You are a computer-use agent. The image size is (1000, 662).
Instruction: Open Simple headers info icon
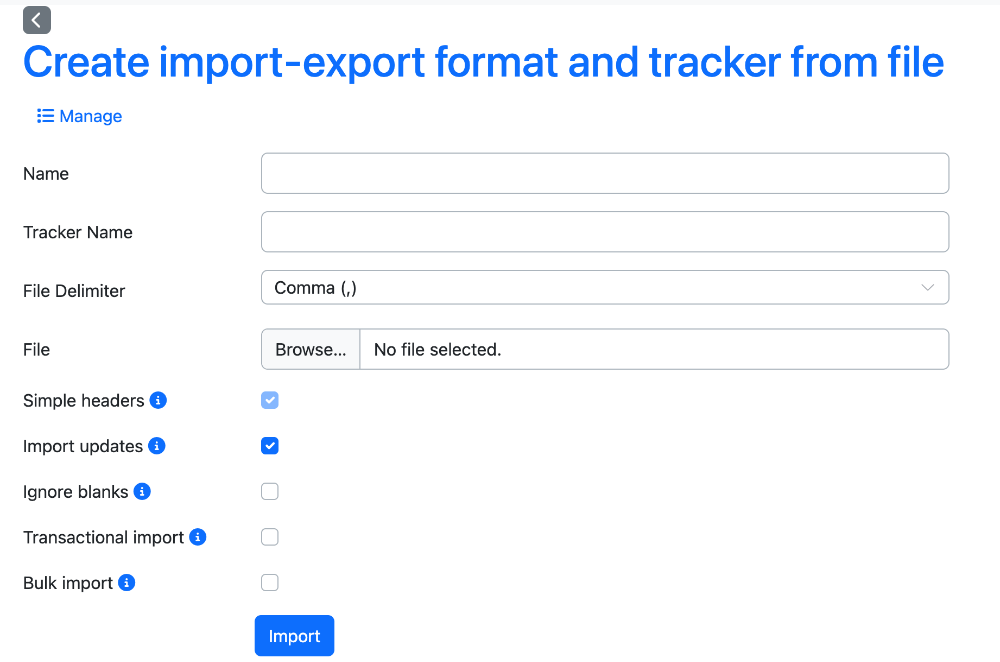pyautogui.click(x=158, y=401)
